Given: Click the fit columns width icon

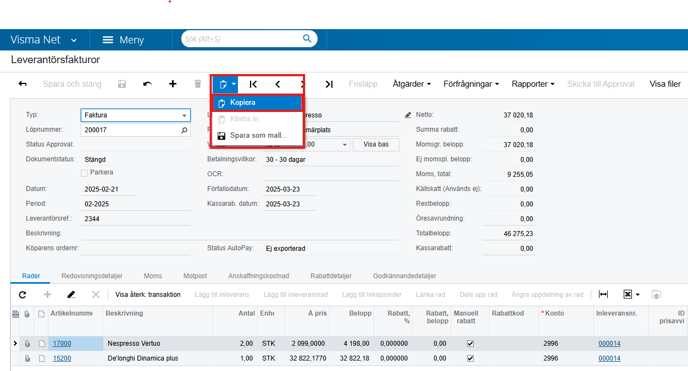Looking at the screenshot, I should pos(603,294).
